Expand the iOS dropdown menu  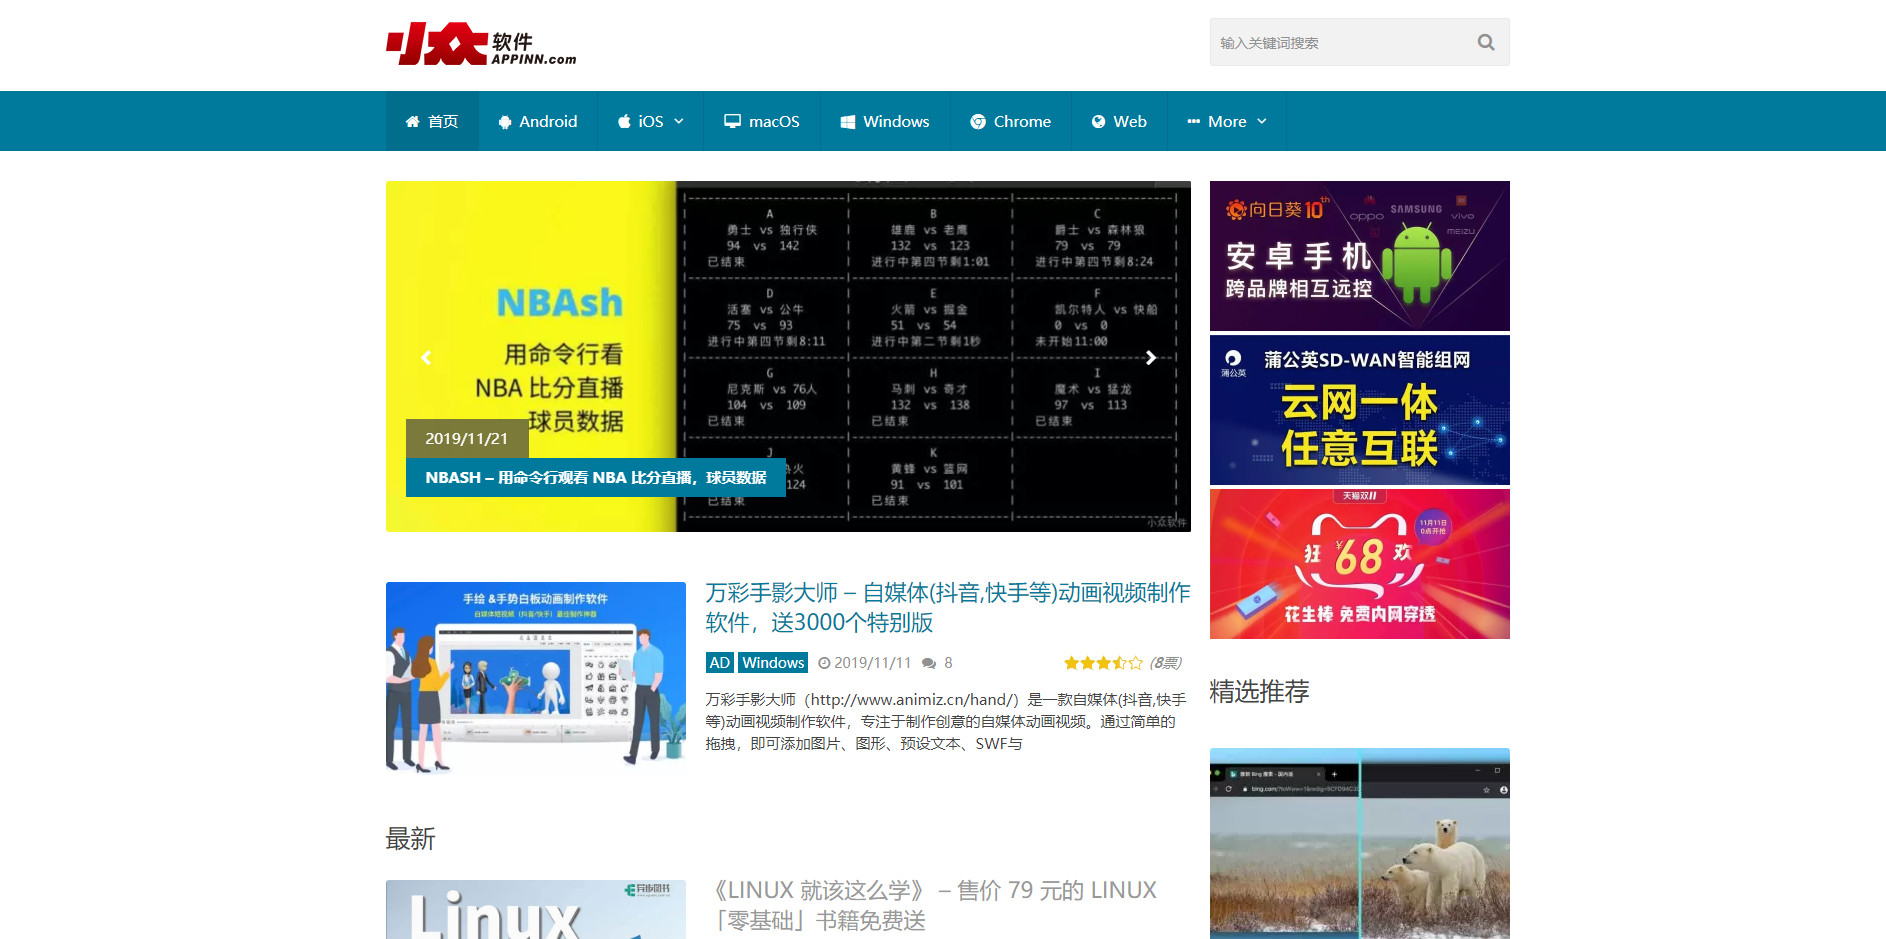click(x=681, y=121)
